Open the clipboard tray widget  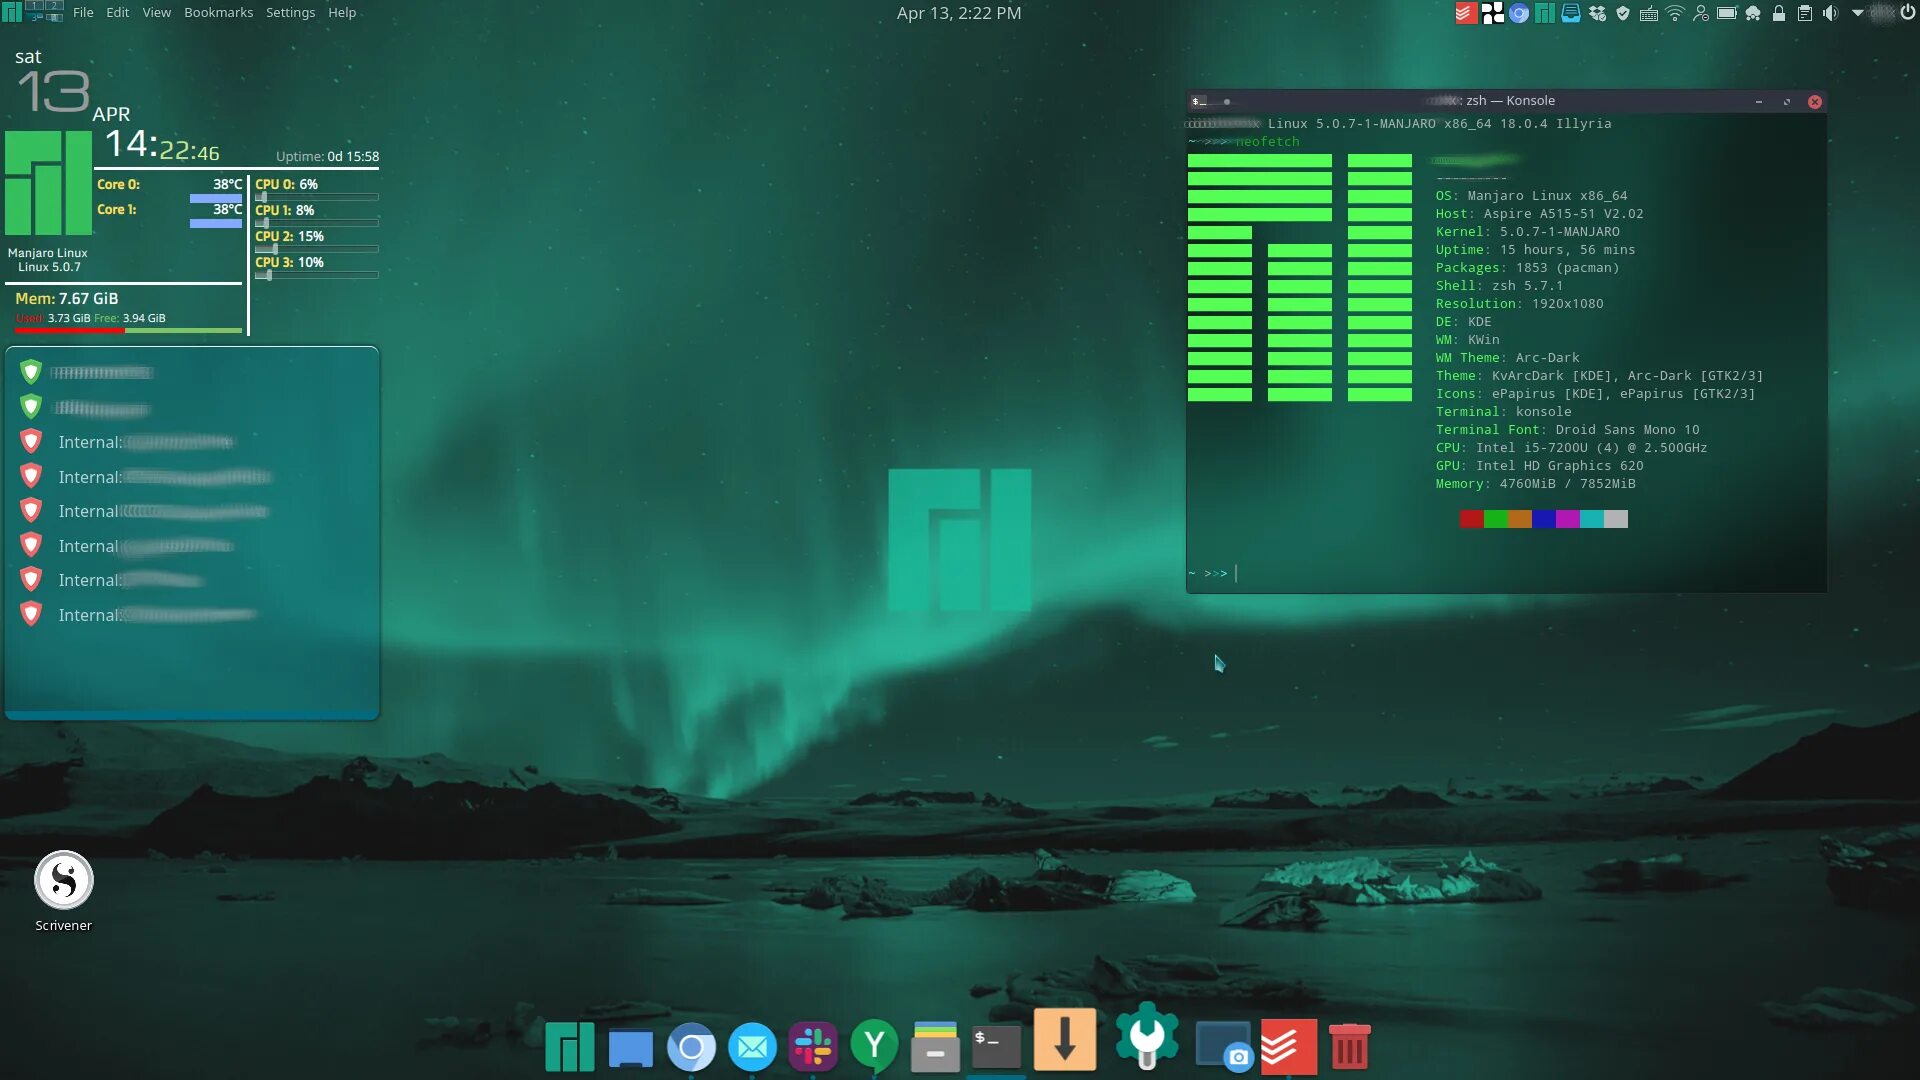(1805, 13)
